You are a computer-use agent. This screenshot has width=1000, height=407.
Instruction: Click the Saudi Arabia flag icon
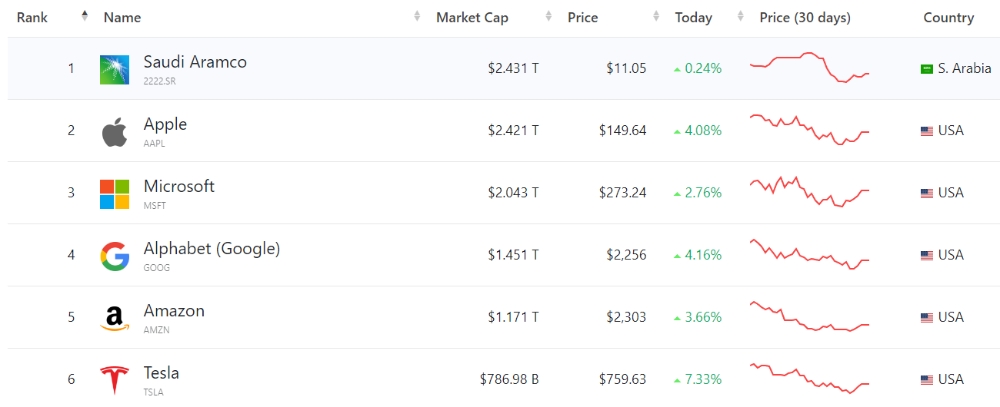pos(927,69)
